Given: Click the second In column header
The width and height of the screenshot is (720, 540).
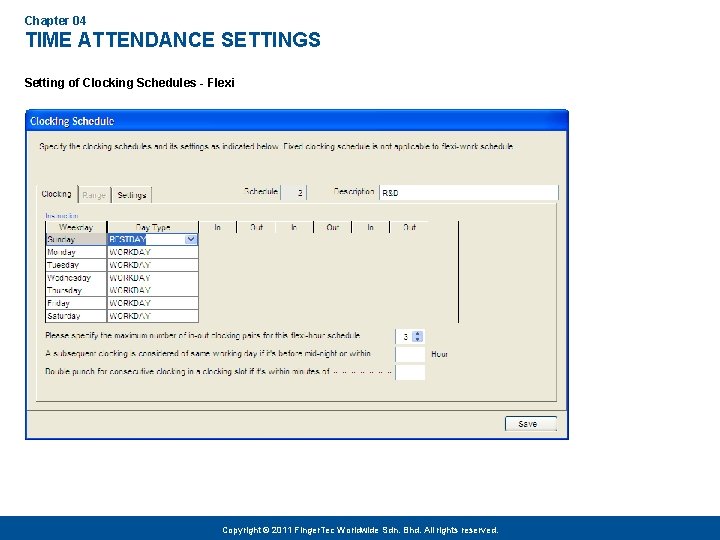Looking at the screenshot, I should (x=294, y=227).
